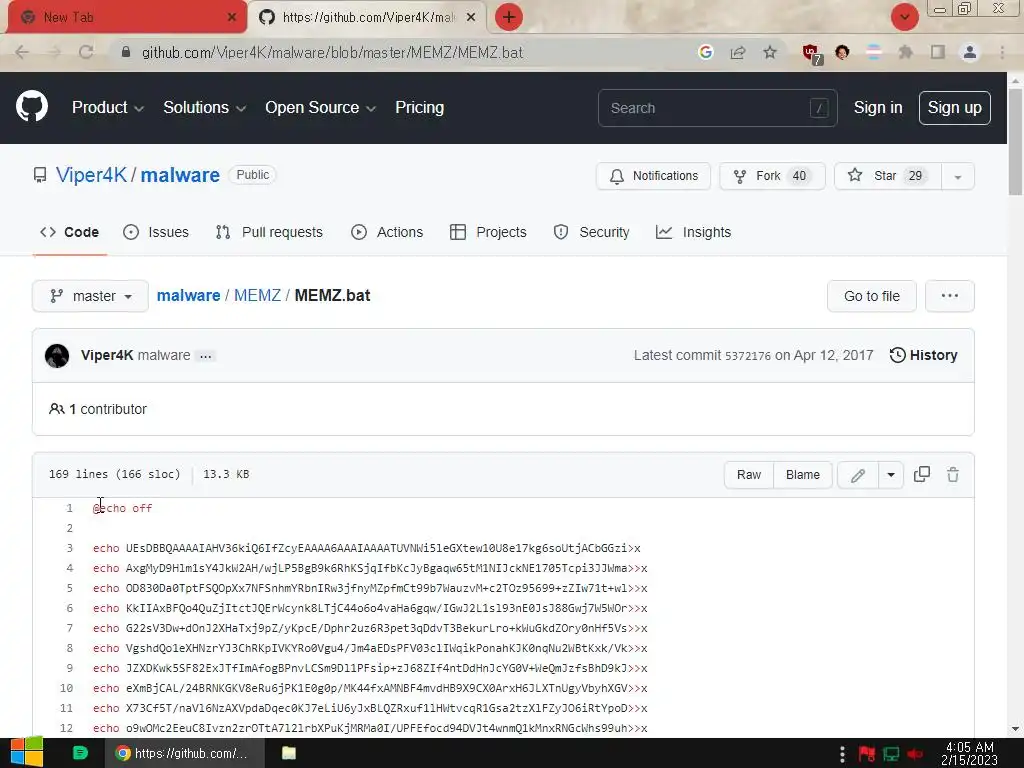Screen dimensions: 1024x768
Task: Click the Google icon in address bar
Action: (705, 52)
